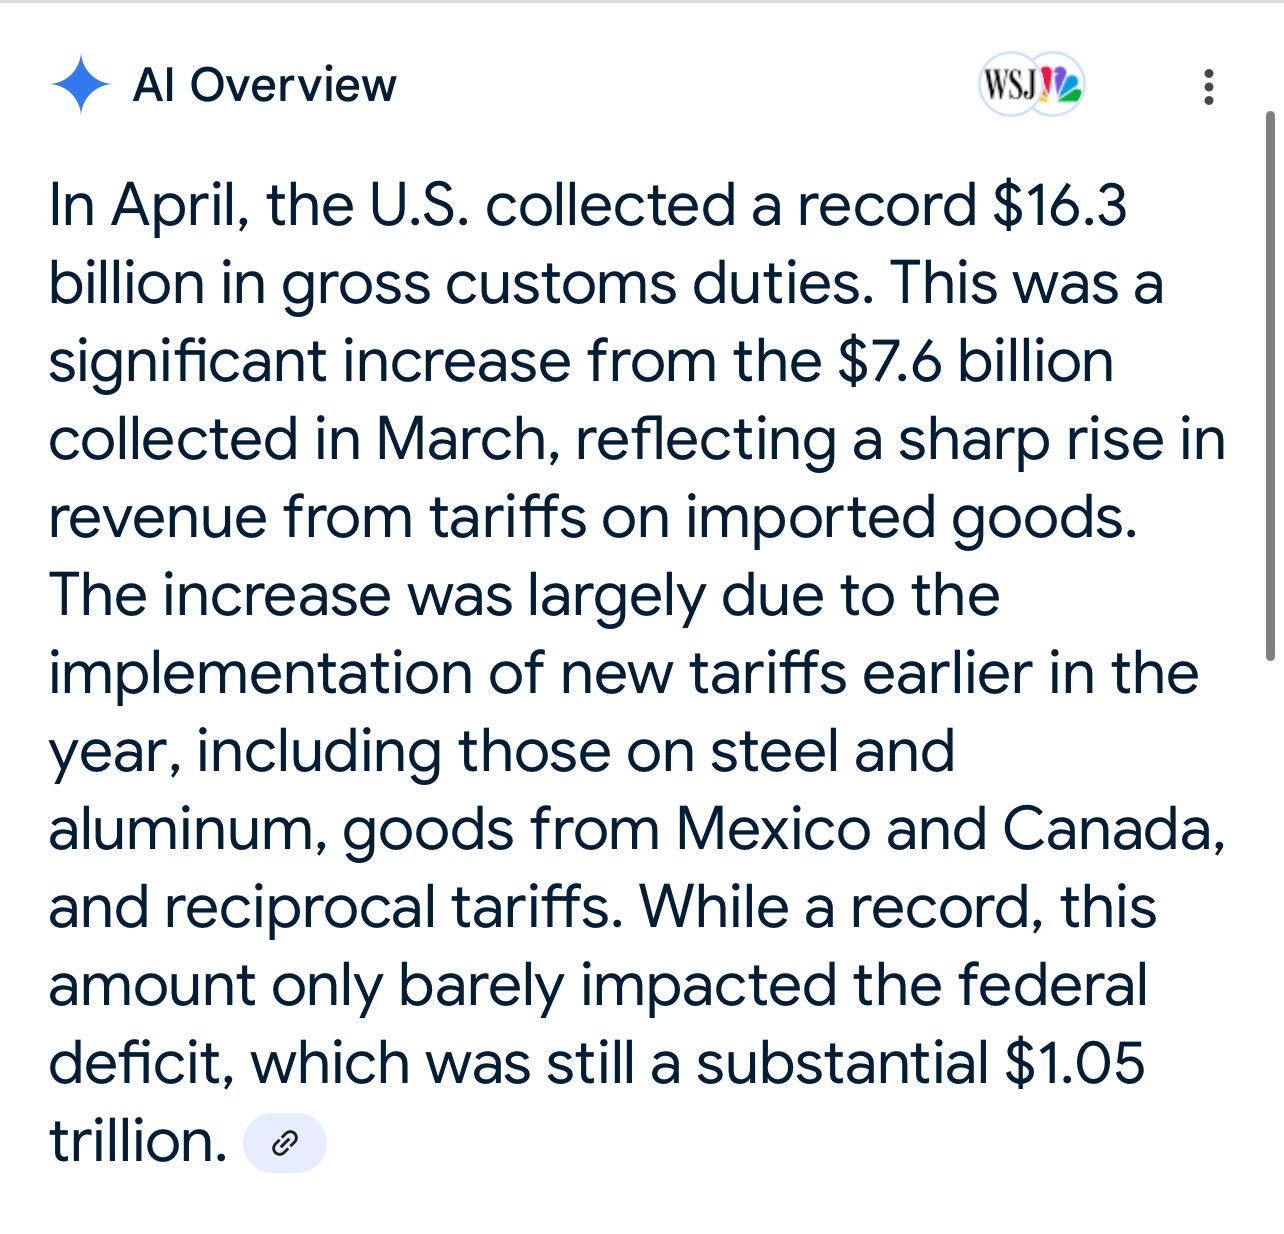Click the link chip after 'trillion.'
The height and width of the screenshot is (1234, 1284).
pos(285,1142)
